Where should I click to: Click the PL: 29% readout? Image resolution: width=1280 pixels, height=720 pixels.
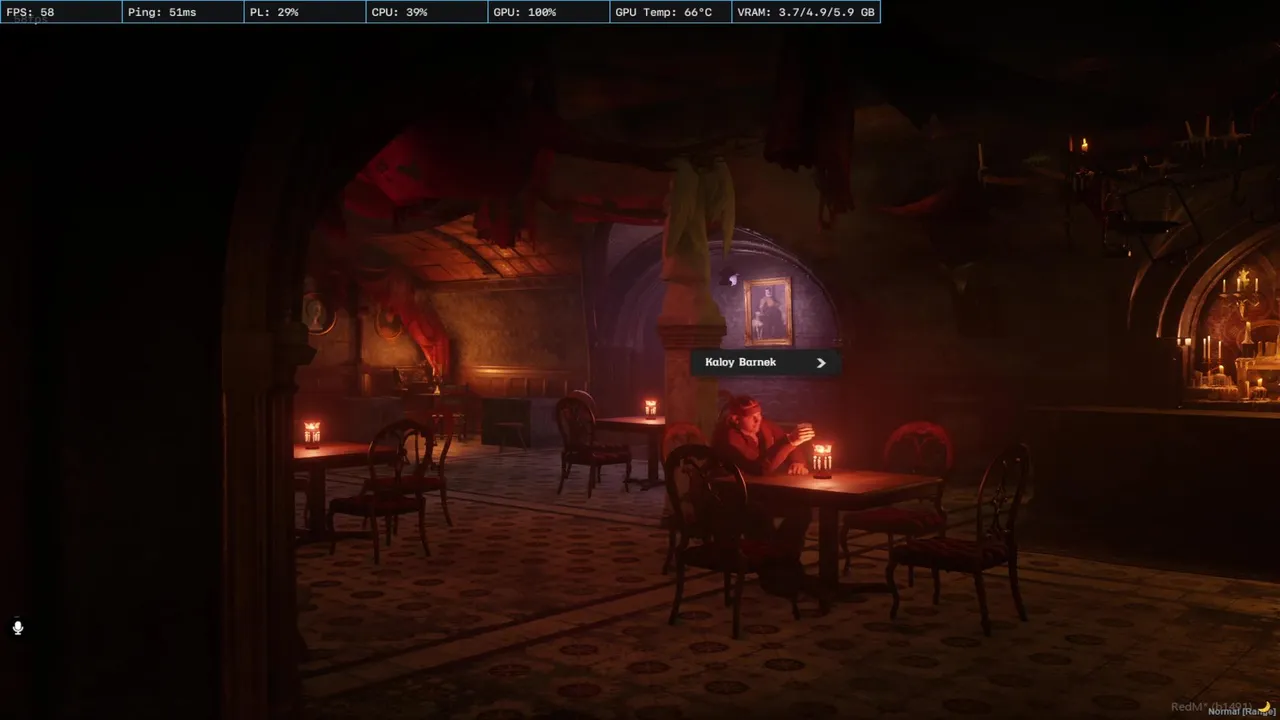(305, 12)
